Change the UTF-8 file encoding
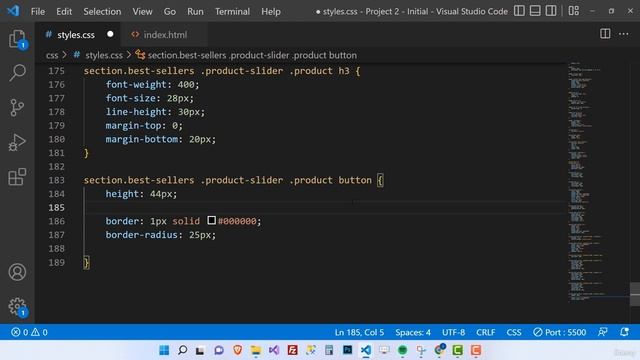 point(453,332)
